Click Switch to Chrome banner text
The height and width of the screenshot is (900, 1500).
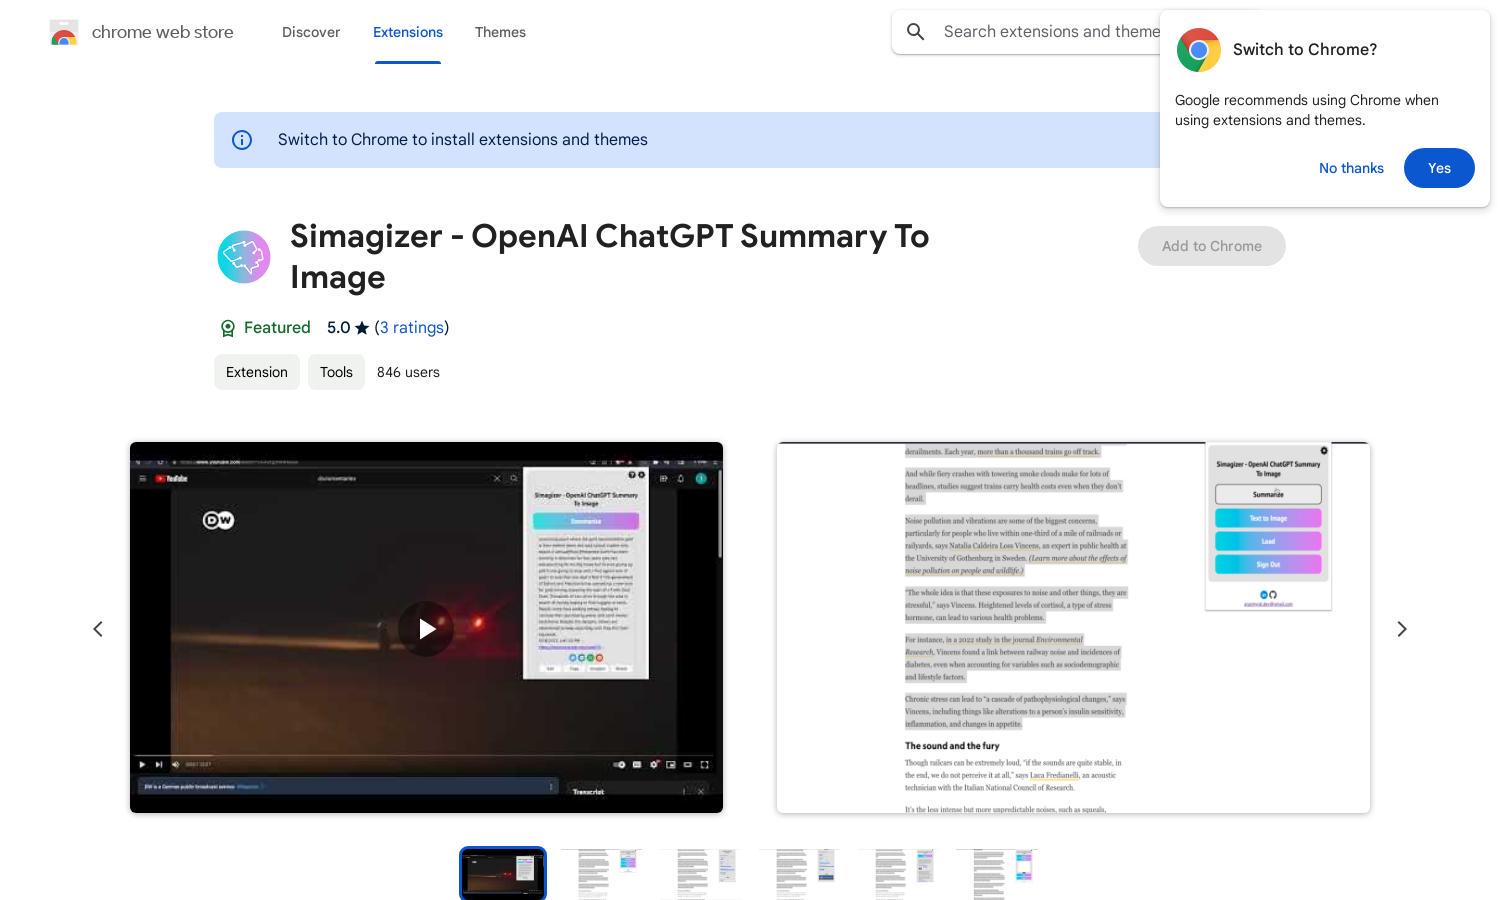tap(463, 140)
